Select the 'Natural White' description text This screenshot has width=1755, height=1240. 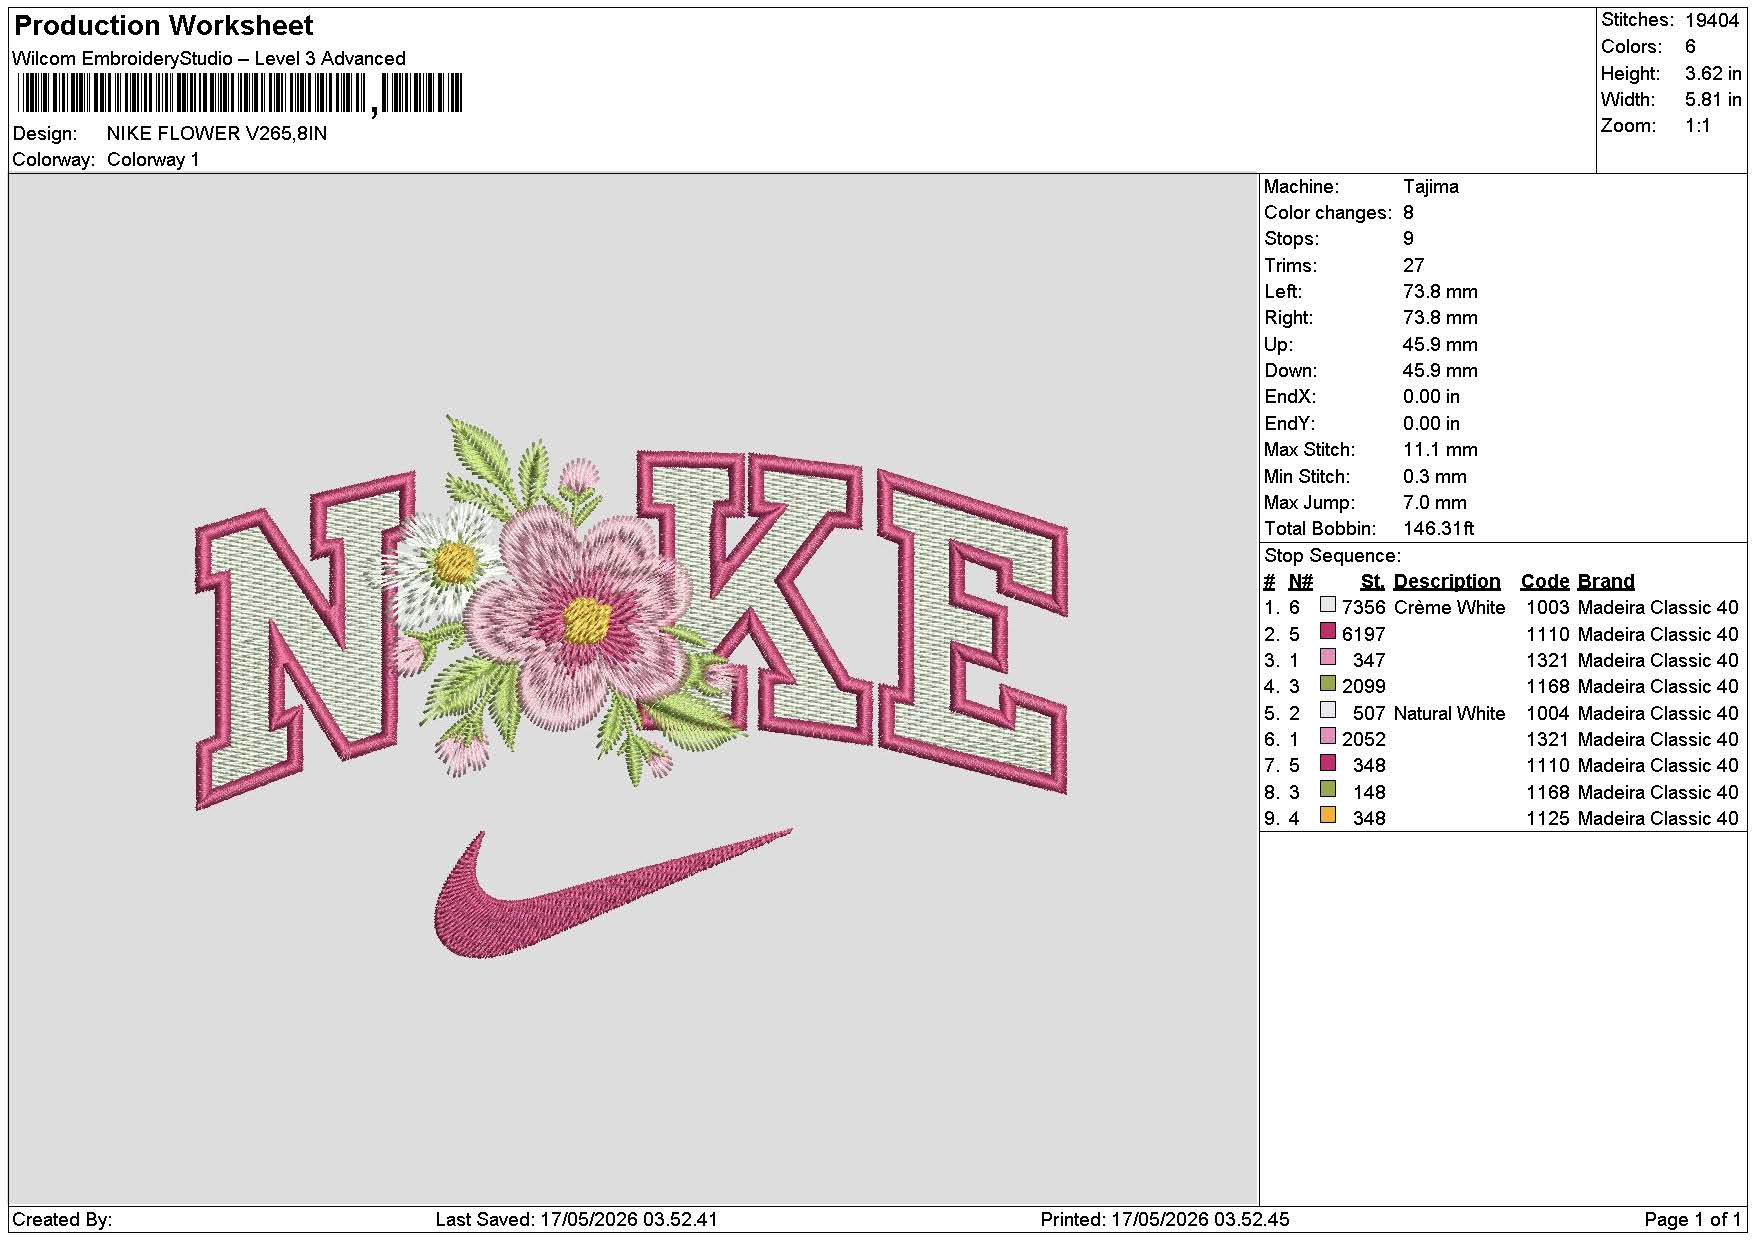tap(1449, 714)
